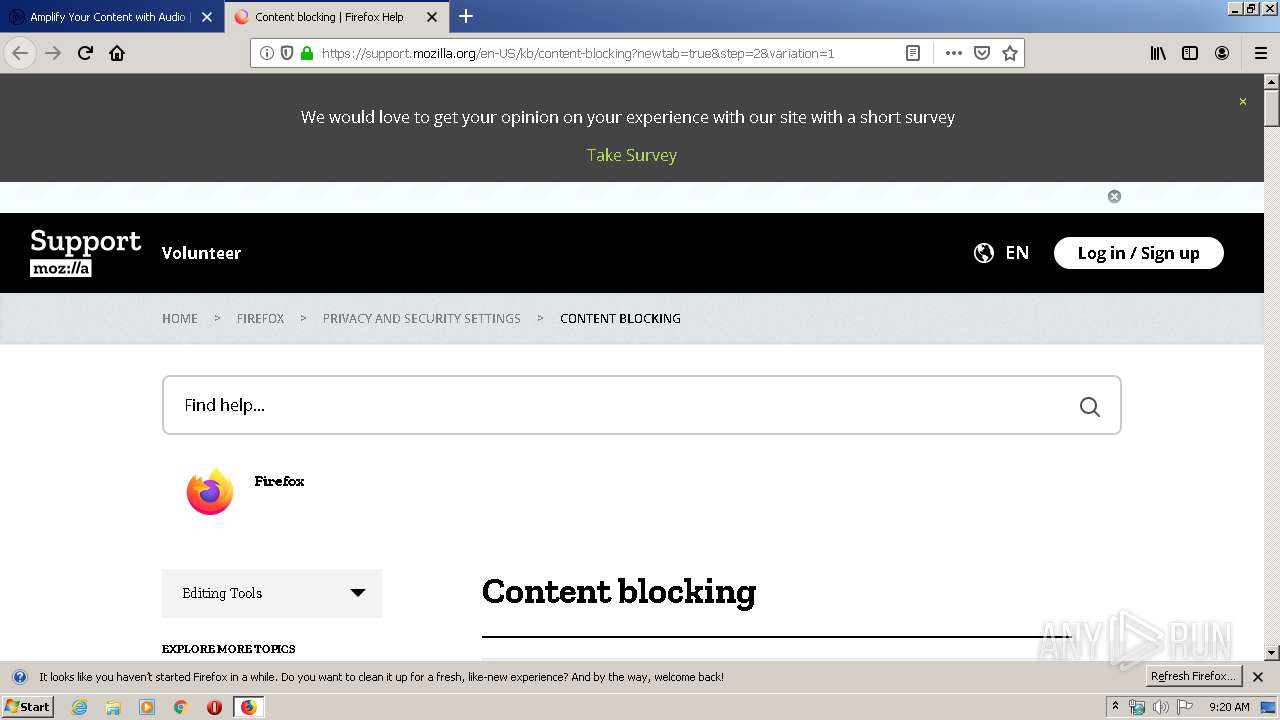This screenshot has width=1280, height=720.
Task: Show hidden system tray icons arrow
Action: (x=1116, y=707)
